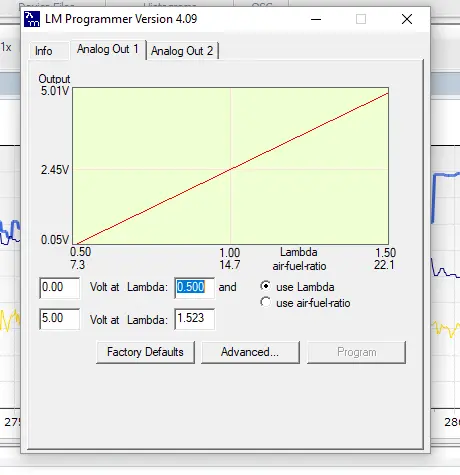This screenshot has height=475, width=460.
Task: Click the 2.45V output axis label
Action: [55, 170]
